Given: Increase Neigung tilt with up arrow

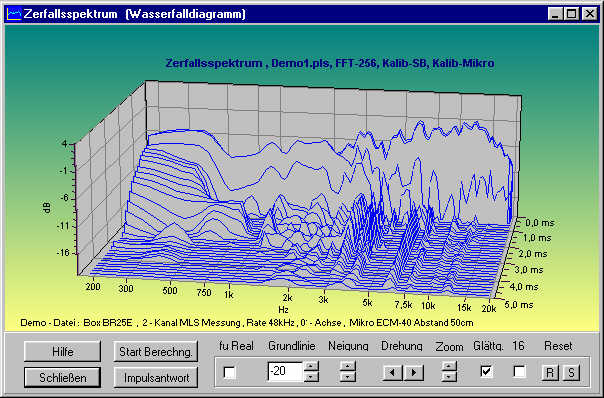Looking at the screenshot, I should tap(347, 366).
